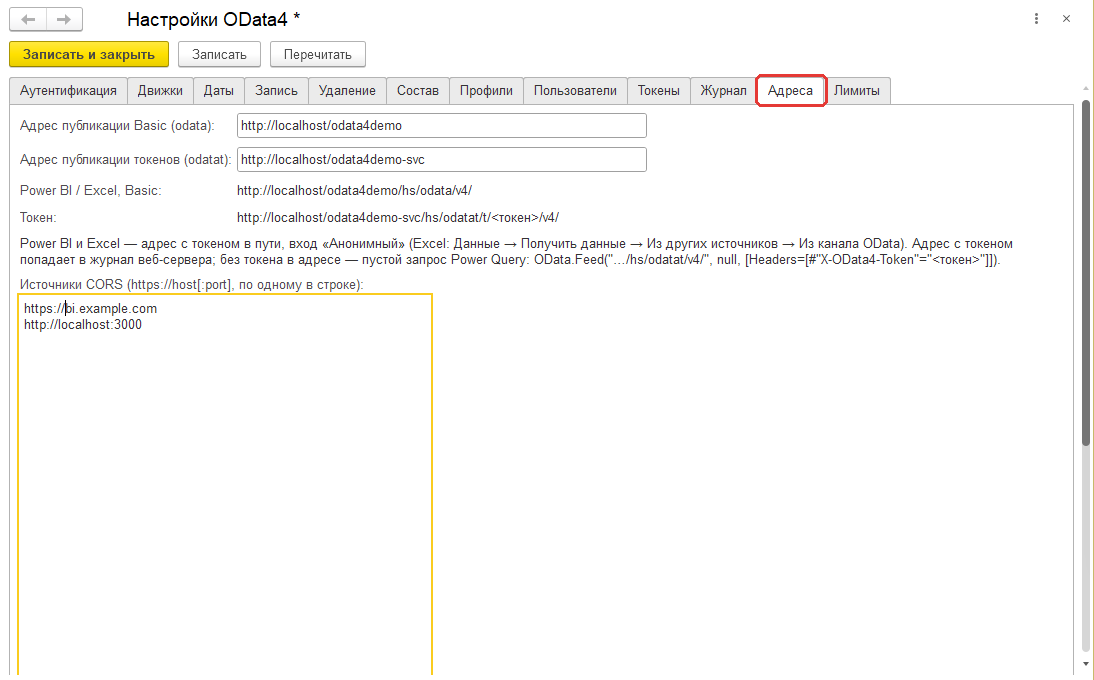
Task: Click the Источники CORS label
Action: pos(192,285)
